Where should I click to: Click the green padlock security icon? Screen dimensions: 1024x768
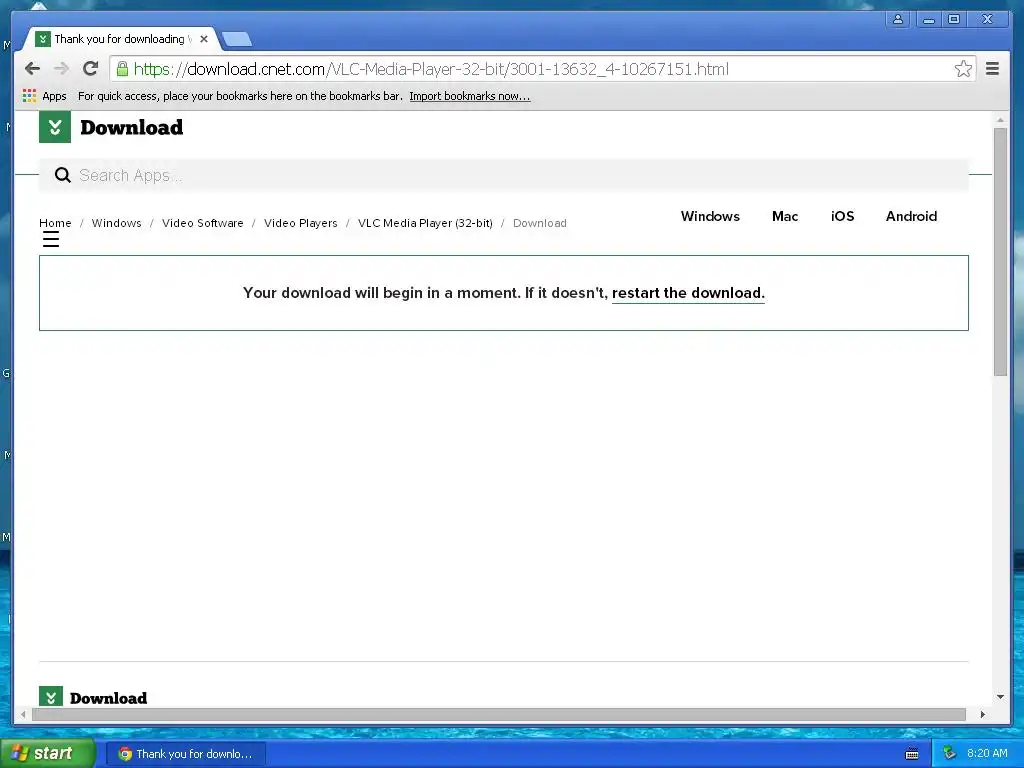pyautogui.click(x=122, y=69)
